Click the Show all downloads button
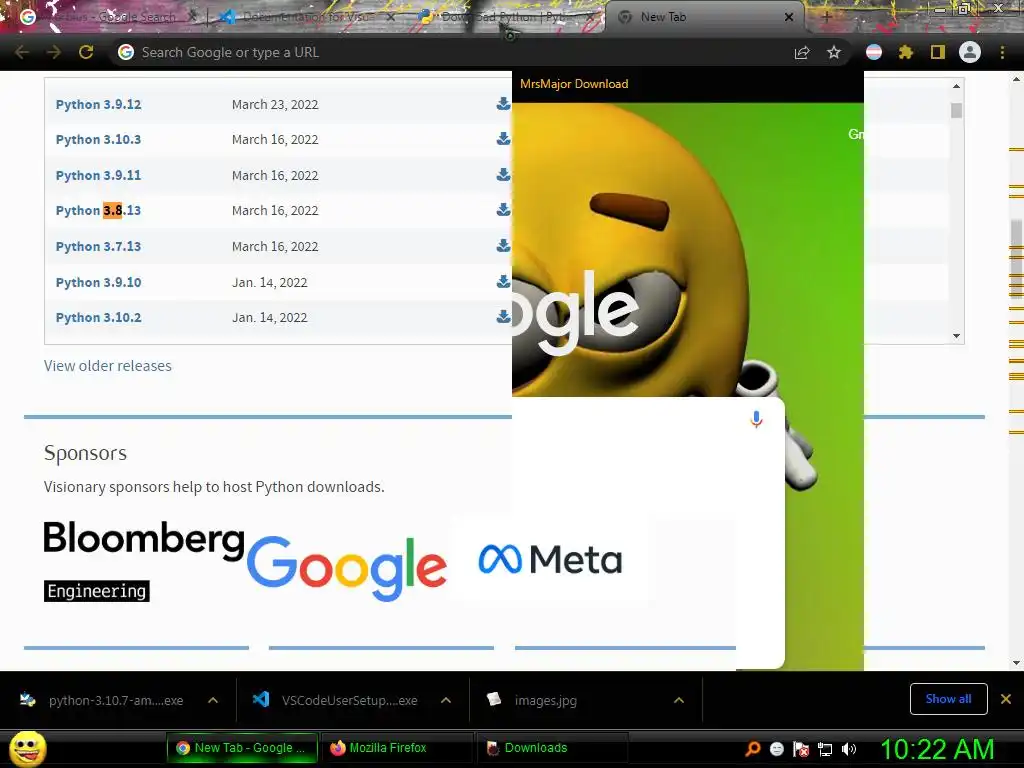1024x768 pixels. coord(948,699)
